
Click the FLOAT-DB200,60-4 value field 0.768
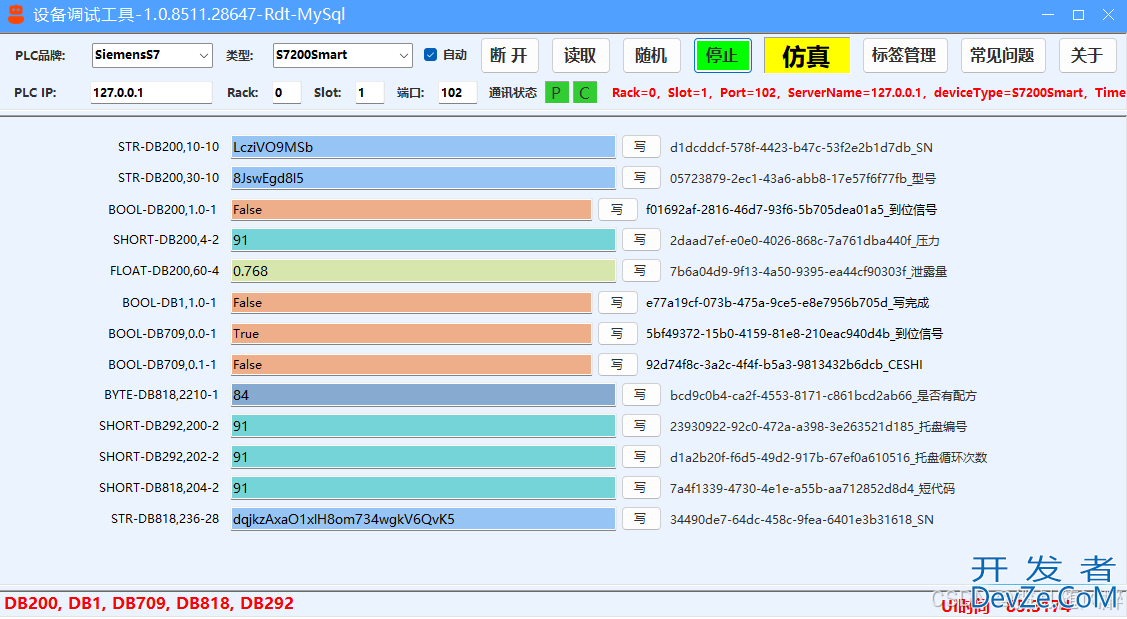[x=423, y=271]
